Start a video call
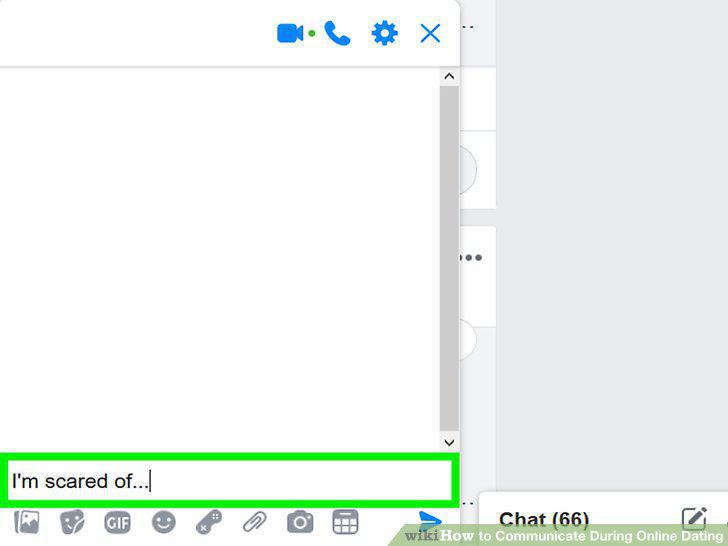 coord(290,33)
